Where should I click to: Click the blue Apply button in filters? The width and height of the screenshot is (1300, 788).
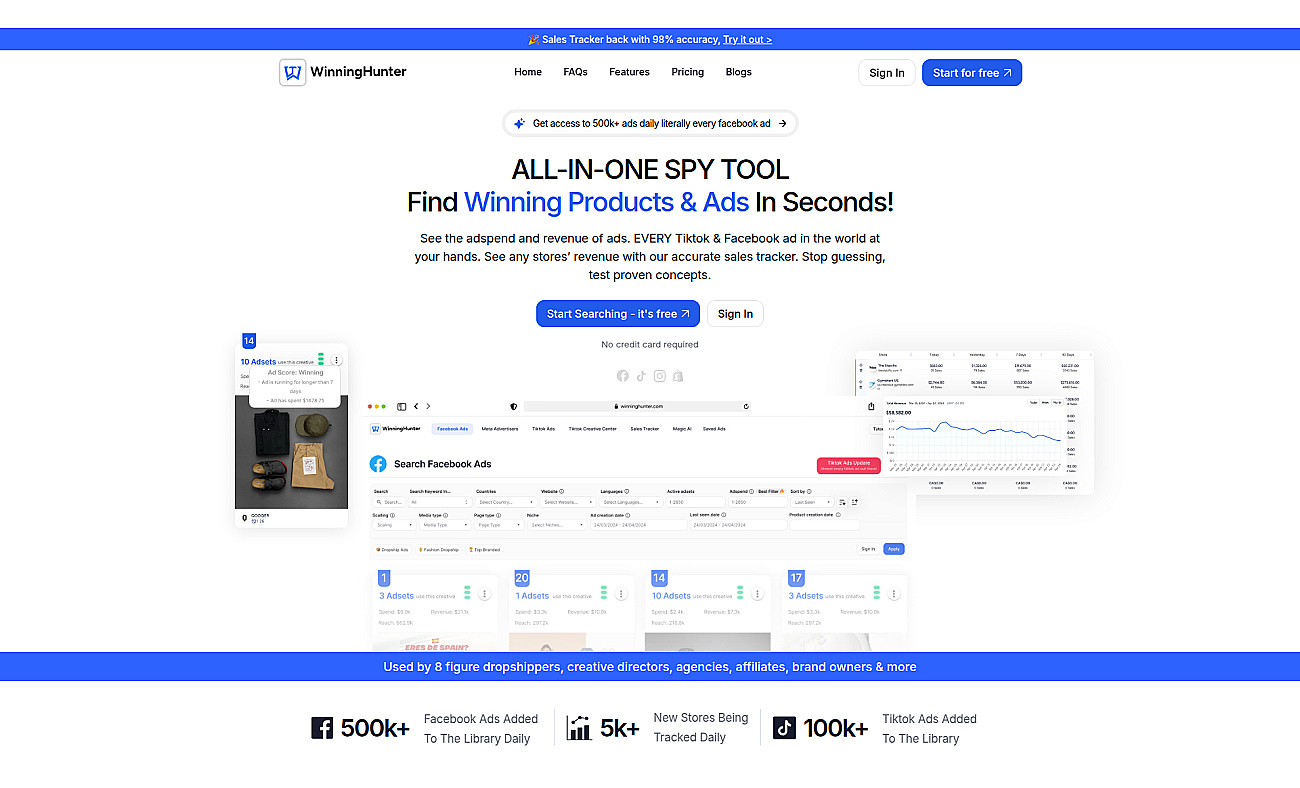point(894,549)
